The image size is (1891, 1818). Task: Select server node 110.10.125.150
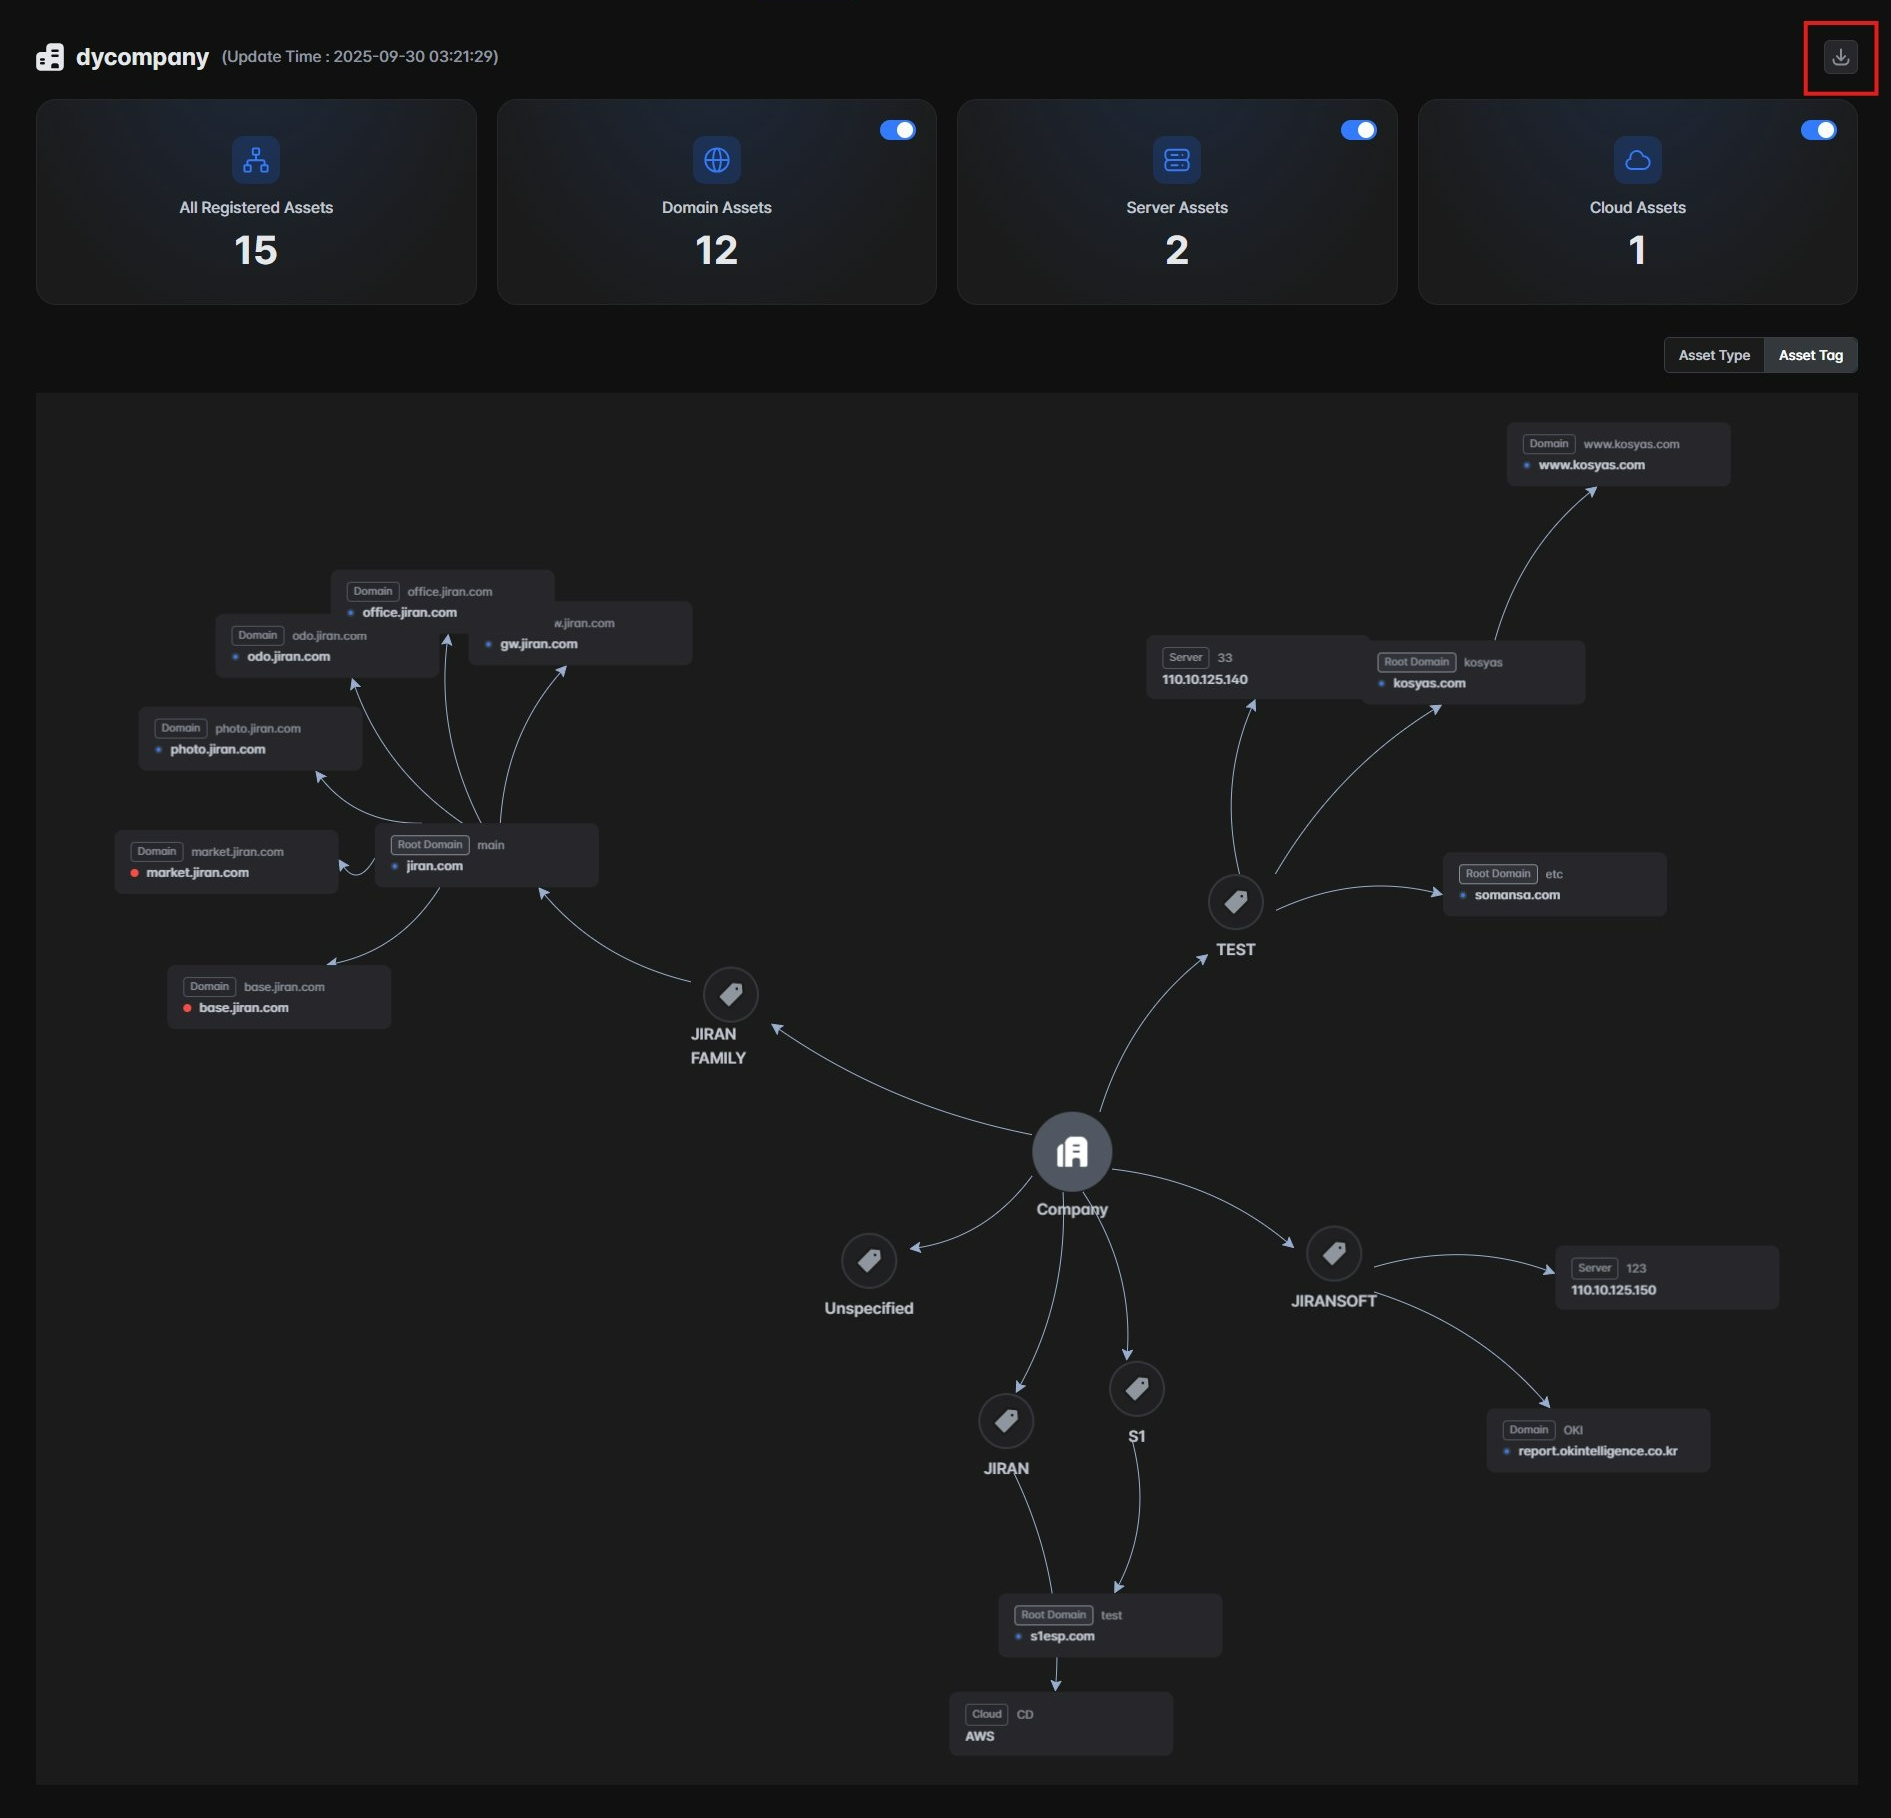1666,1278
